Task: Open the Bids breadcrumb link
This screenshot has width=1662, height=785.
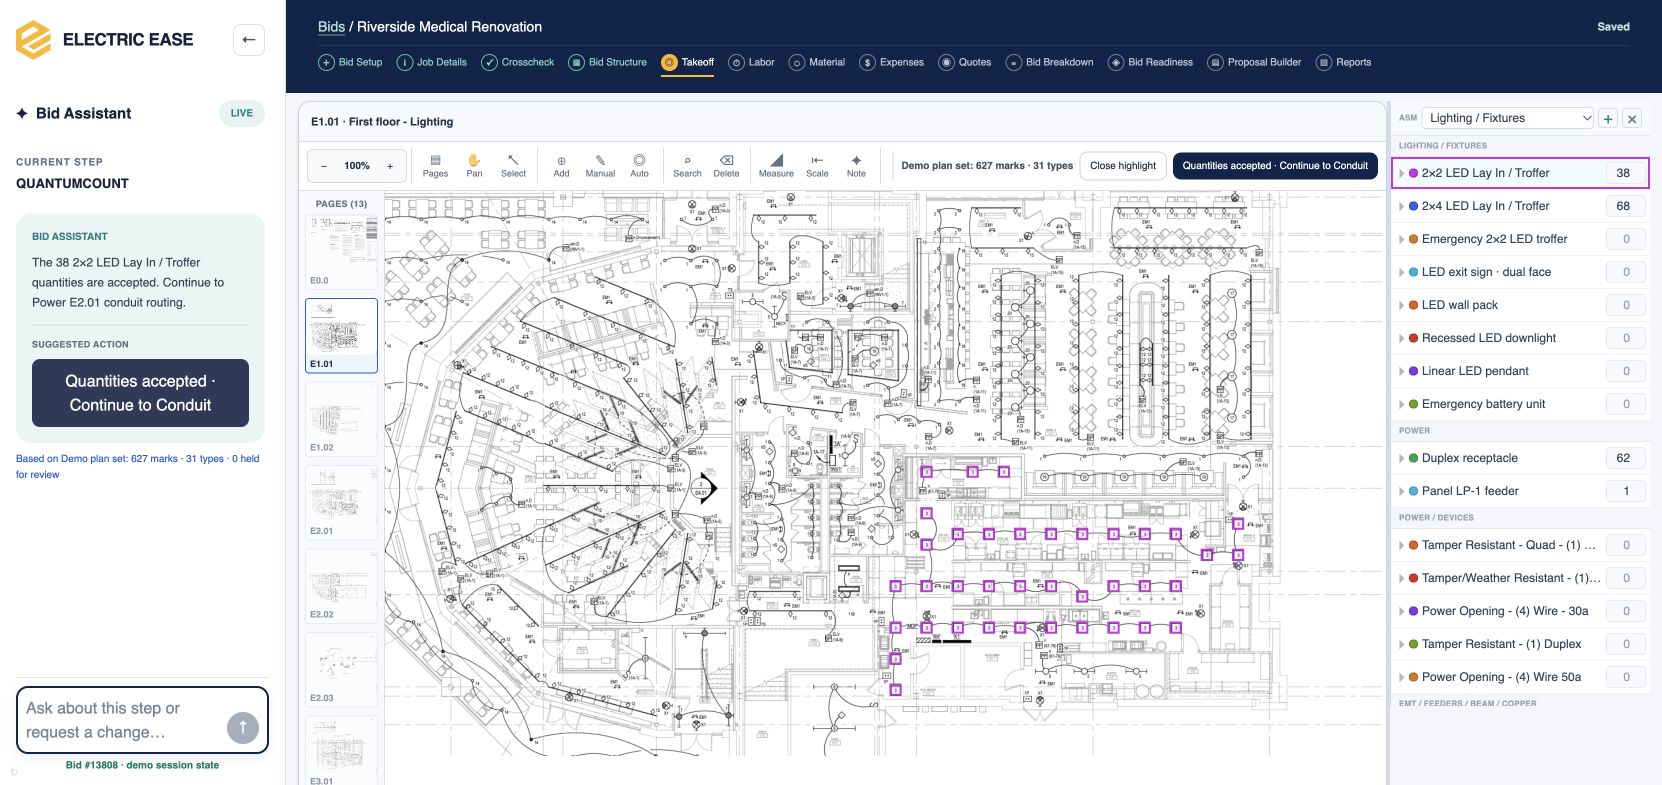Action: click(x=331, y=27)
